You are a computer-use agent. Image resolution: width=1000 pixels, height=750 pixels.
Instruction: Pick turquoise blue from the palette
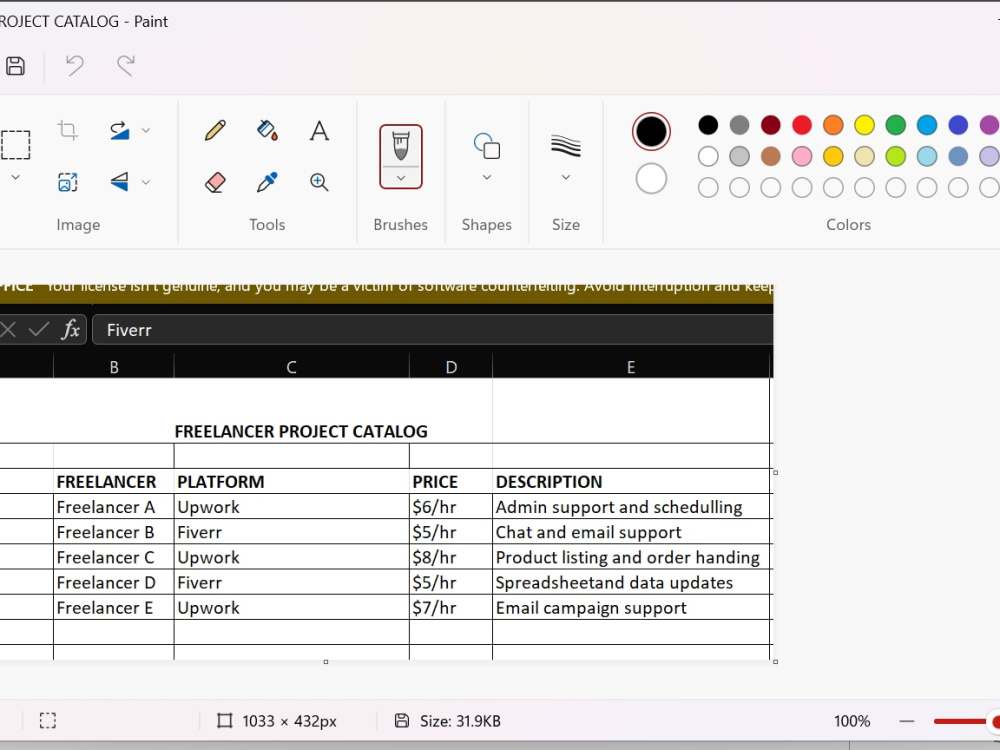927,125
